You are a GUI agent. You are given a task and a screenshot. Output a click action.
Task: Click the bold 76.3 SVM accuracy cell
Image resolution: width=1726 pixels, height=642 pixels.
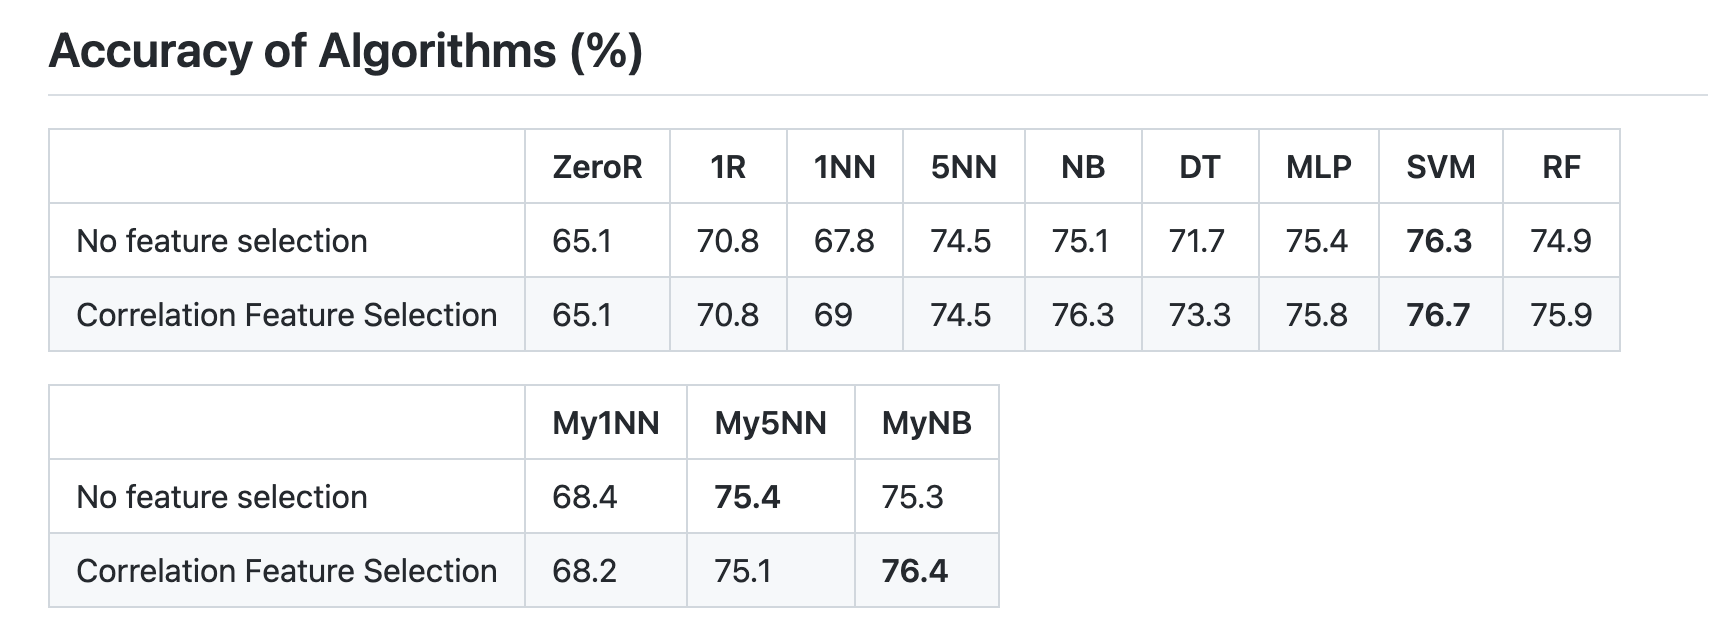[1439, 241]
